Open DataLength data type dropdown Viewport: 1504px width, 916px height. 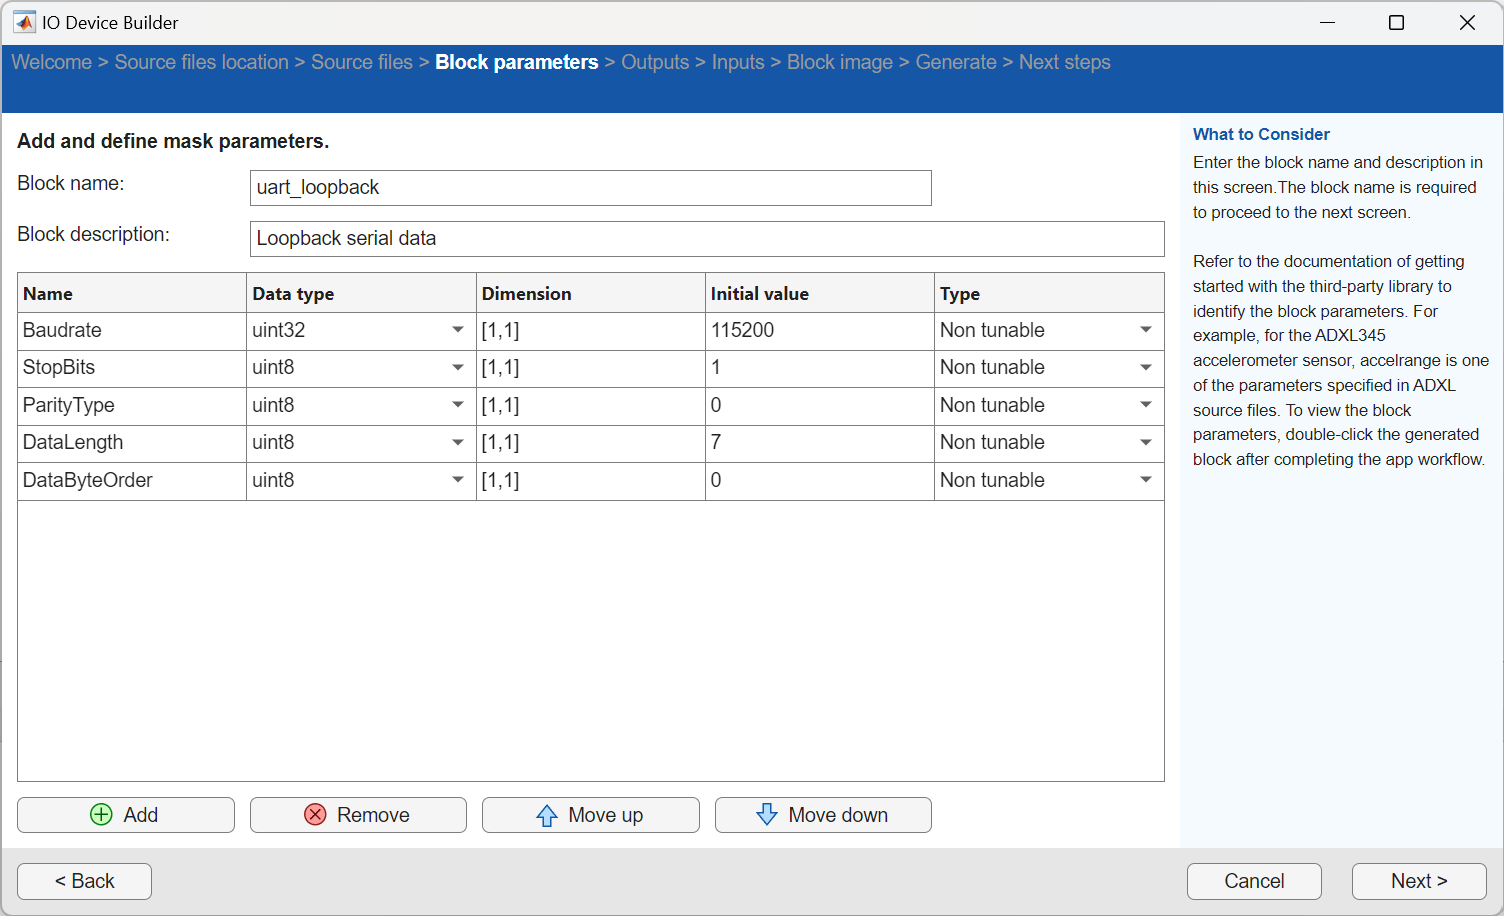click(457, 443)
